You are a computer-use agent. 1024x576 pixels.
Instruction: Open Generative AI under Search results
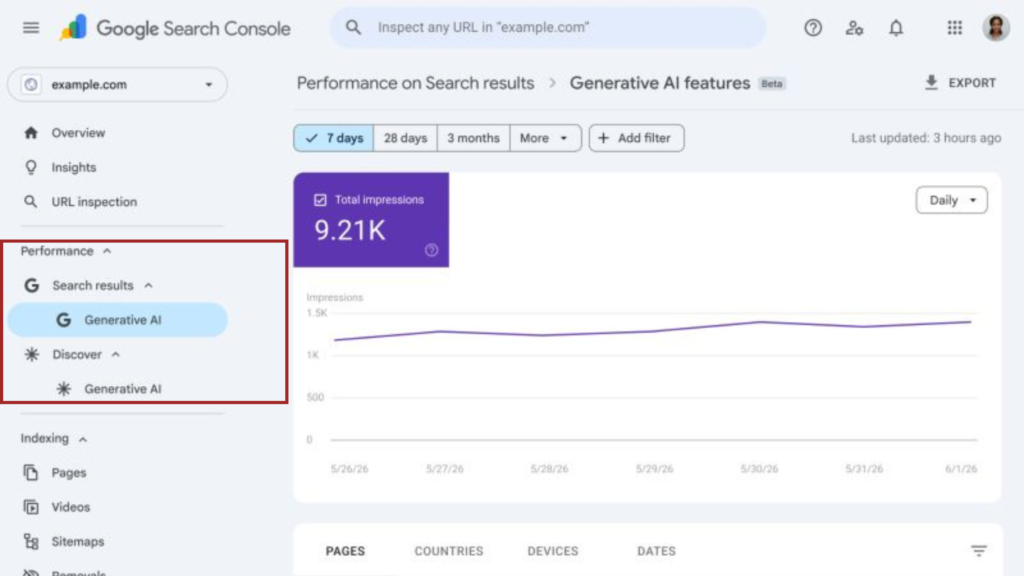click(118, 319)
